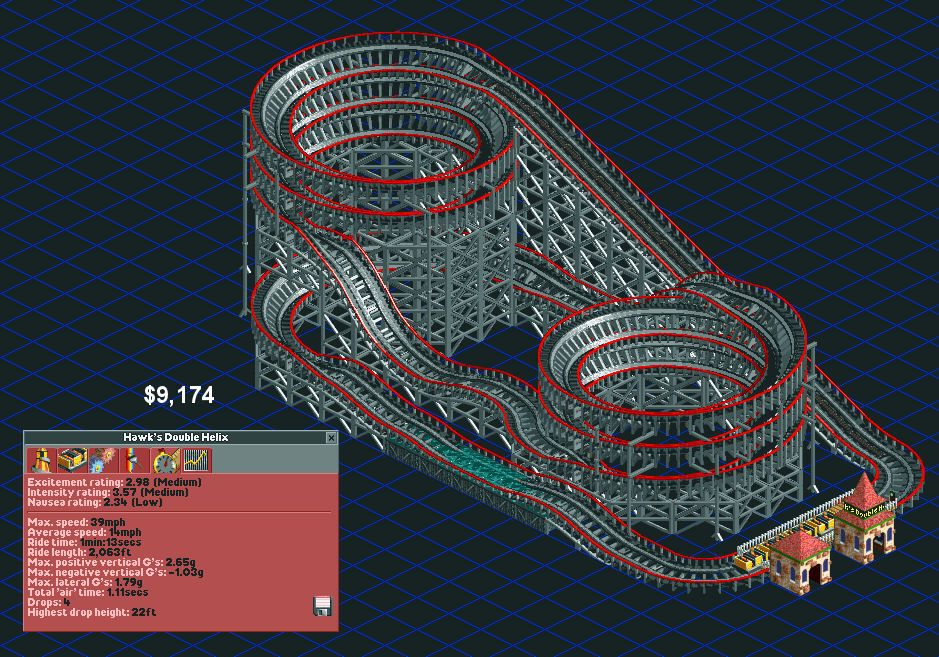The image size is (939, 657).
Task: Select the Ride length statistic
Action: click(79, 552)
